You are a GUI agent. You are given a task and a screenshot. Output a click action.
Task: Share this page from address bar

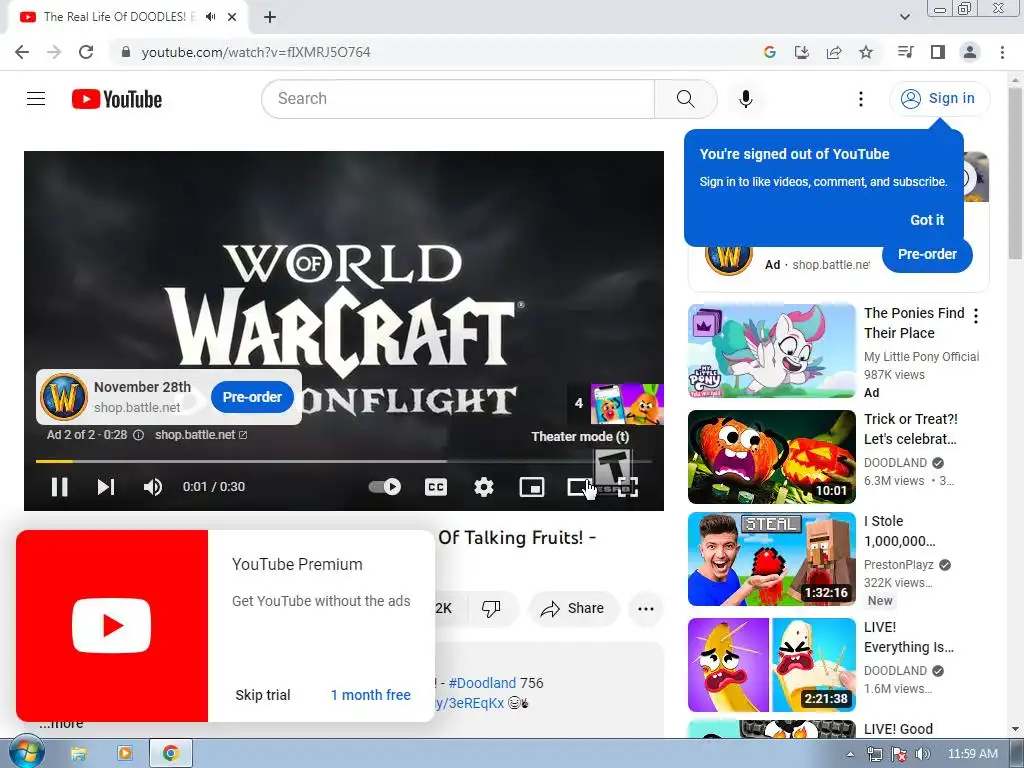(833, 52)
